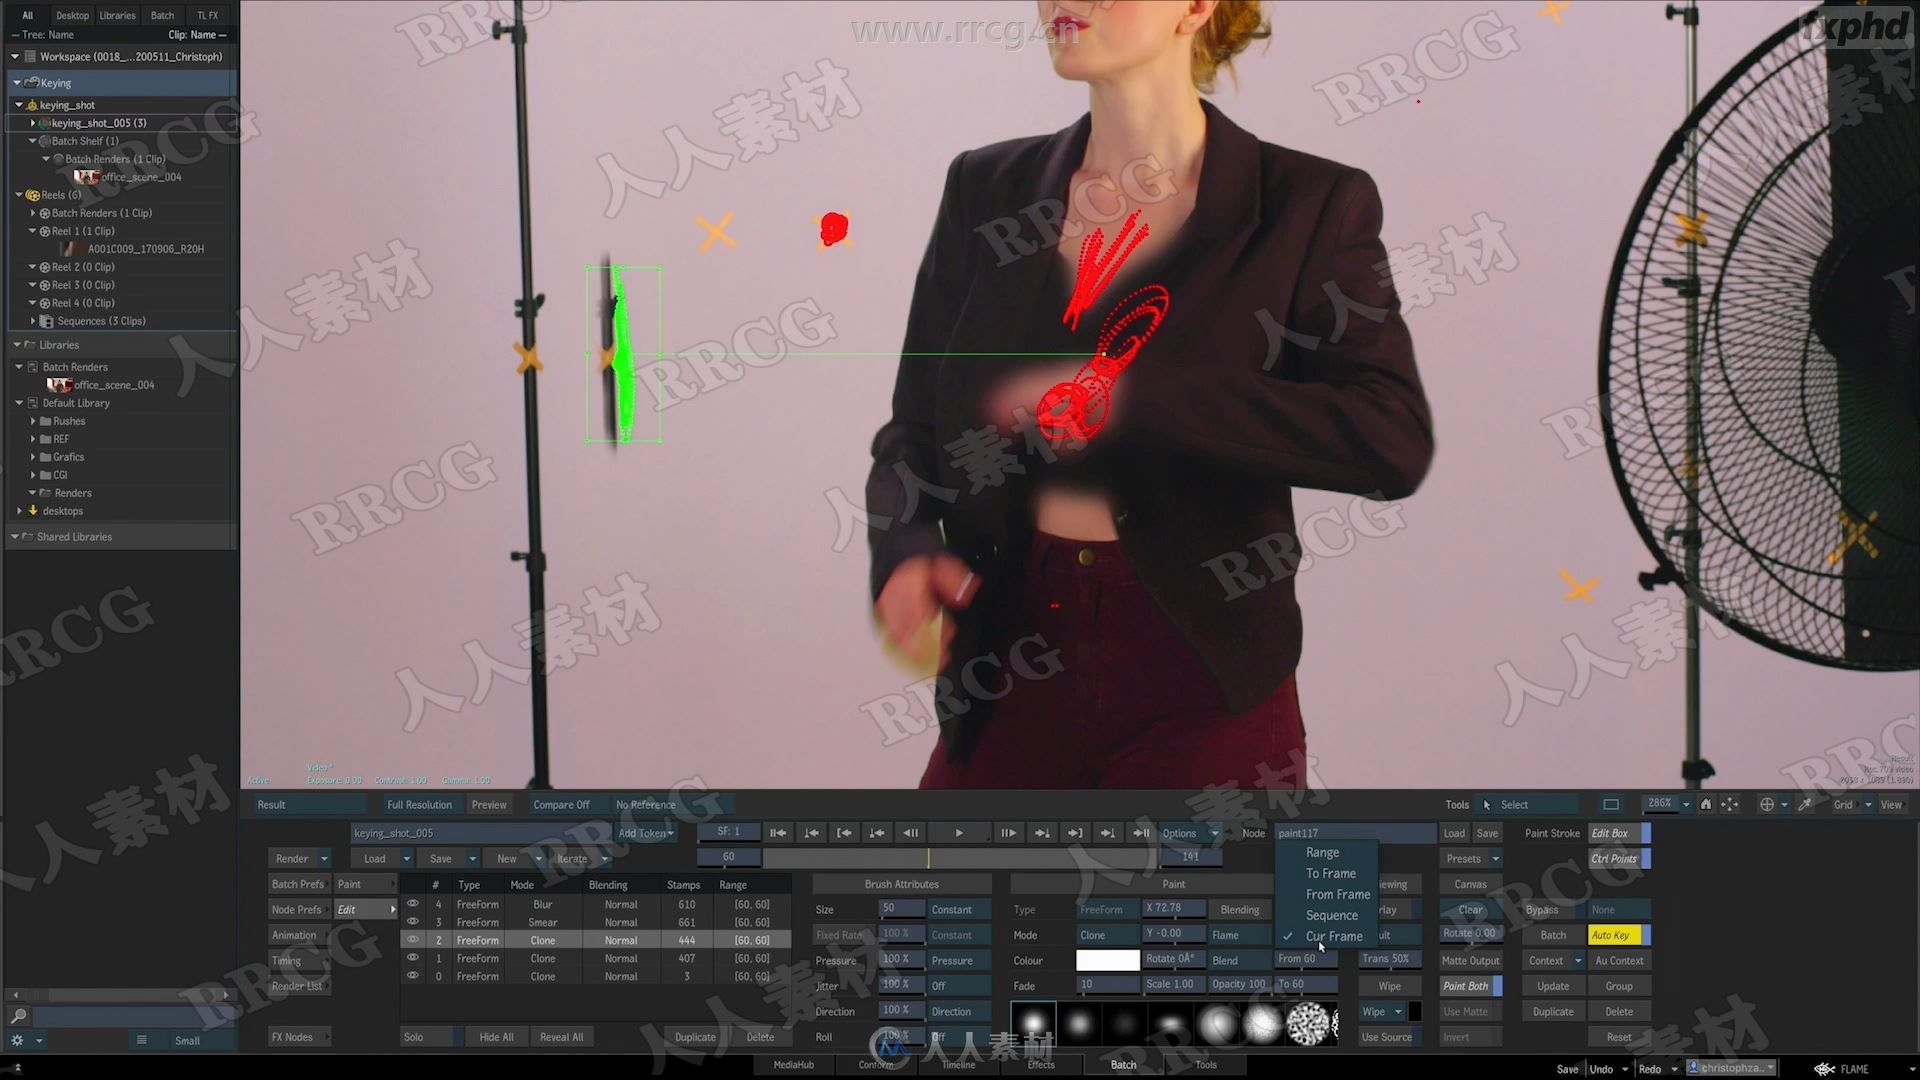Toggle visibility of FreeForm Blur layer

click(413, 905)
